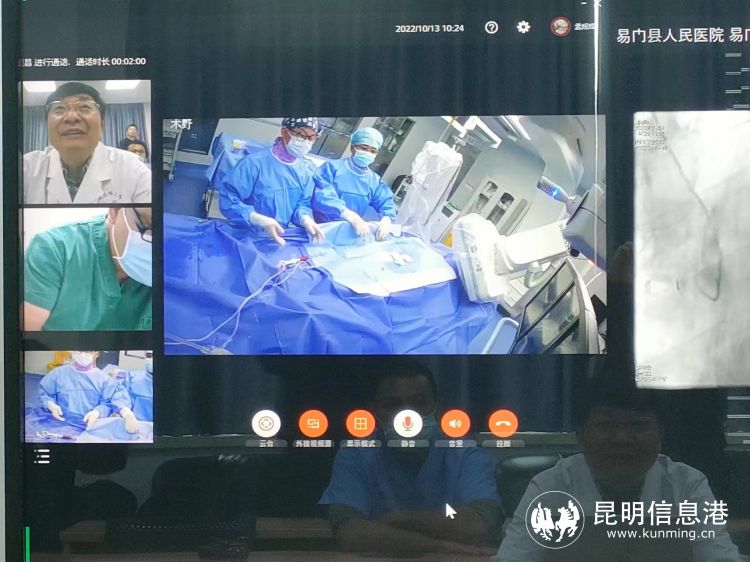This screenshot has width=750, height=562.
Task: Click the username beside the avatar
Action: click(x=583, y=28)
